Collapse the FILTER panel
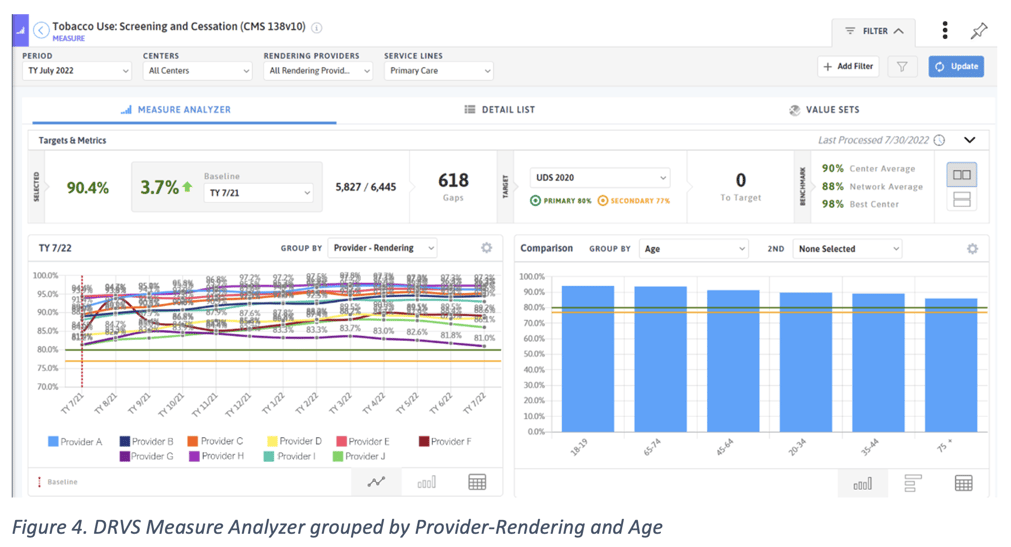The image size is (1011, 547). [872, 31]
